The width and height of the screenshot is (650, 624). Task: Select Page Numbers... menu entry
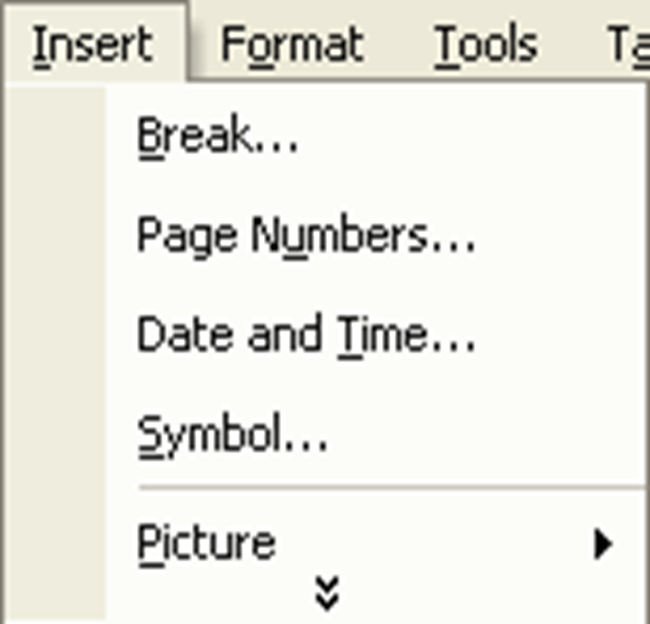(x=326, y=235)
